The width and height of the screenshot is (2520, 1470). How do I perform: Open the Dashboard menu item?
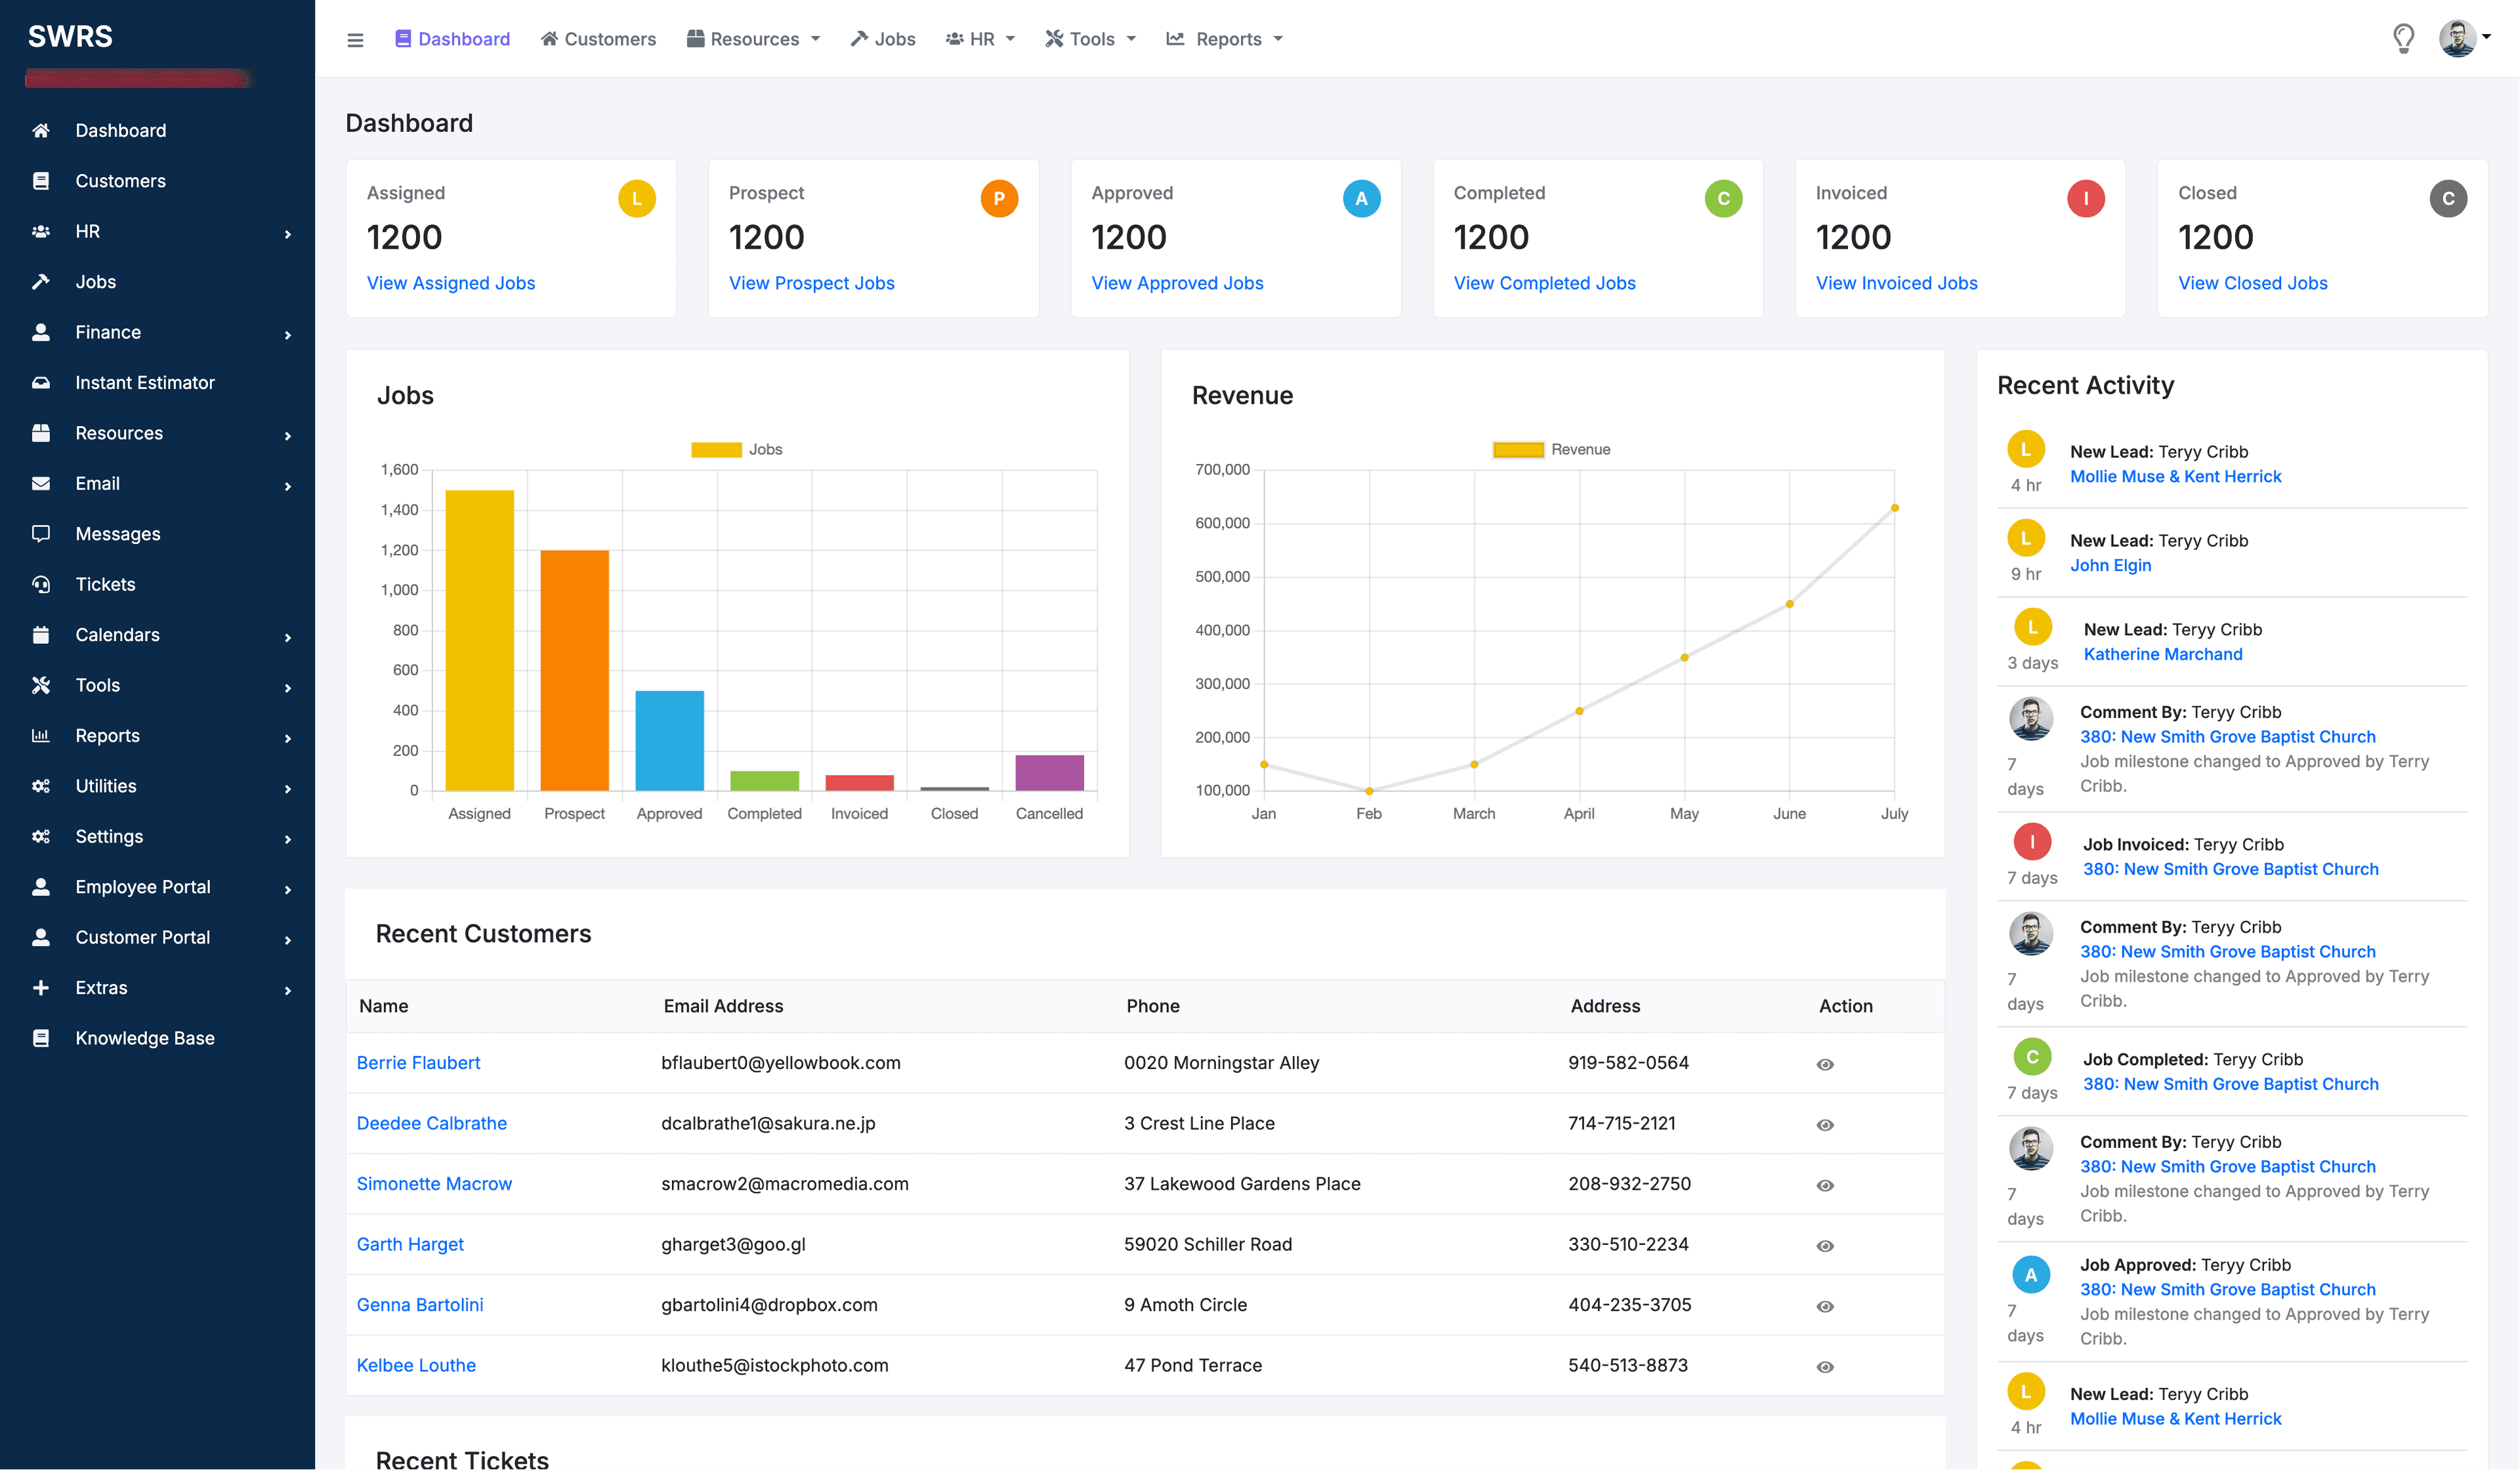click(x=120, y=130)
